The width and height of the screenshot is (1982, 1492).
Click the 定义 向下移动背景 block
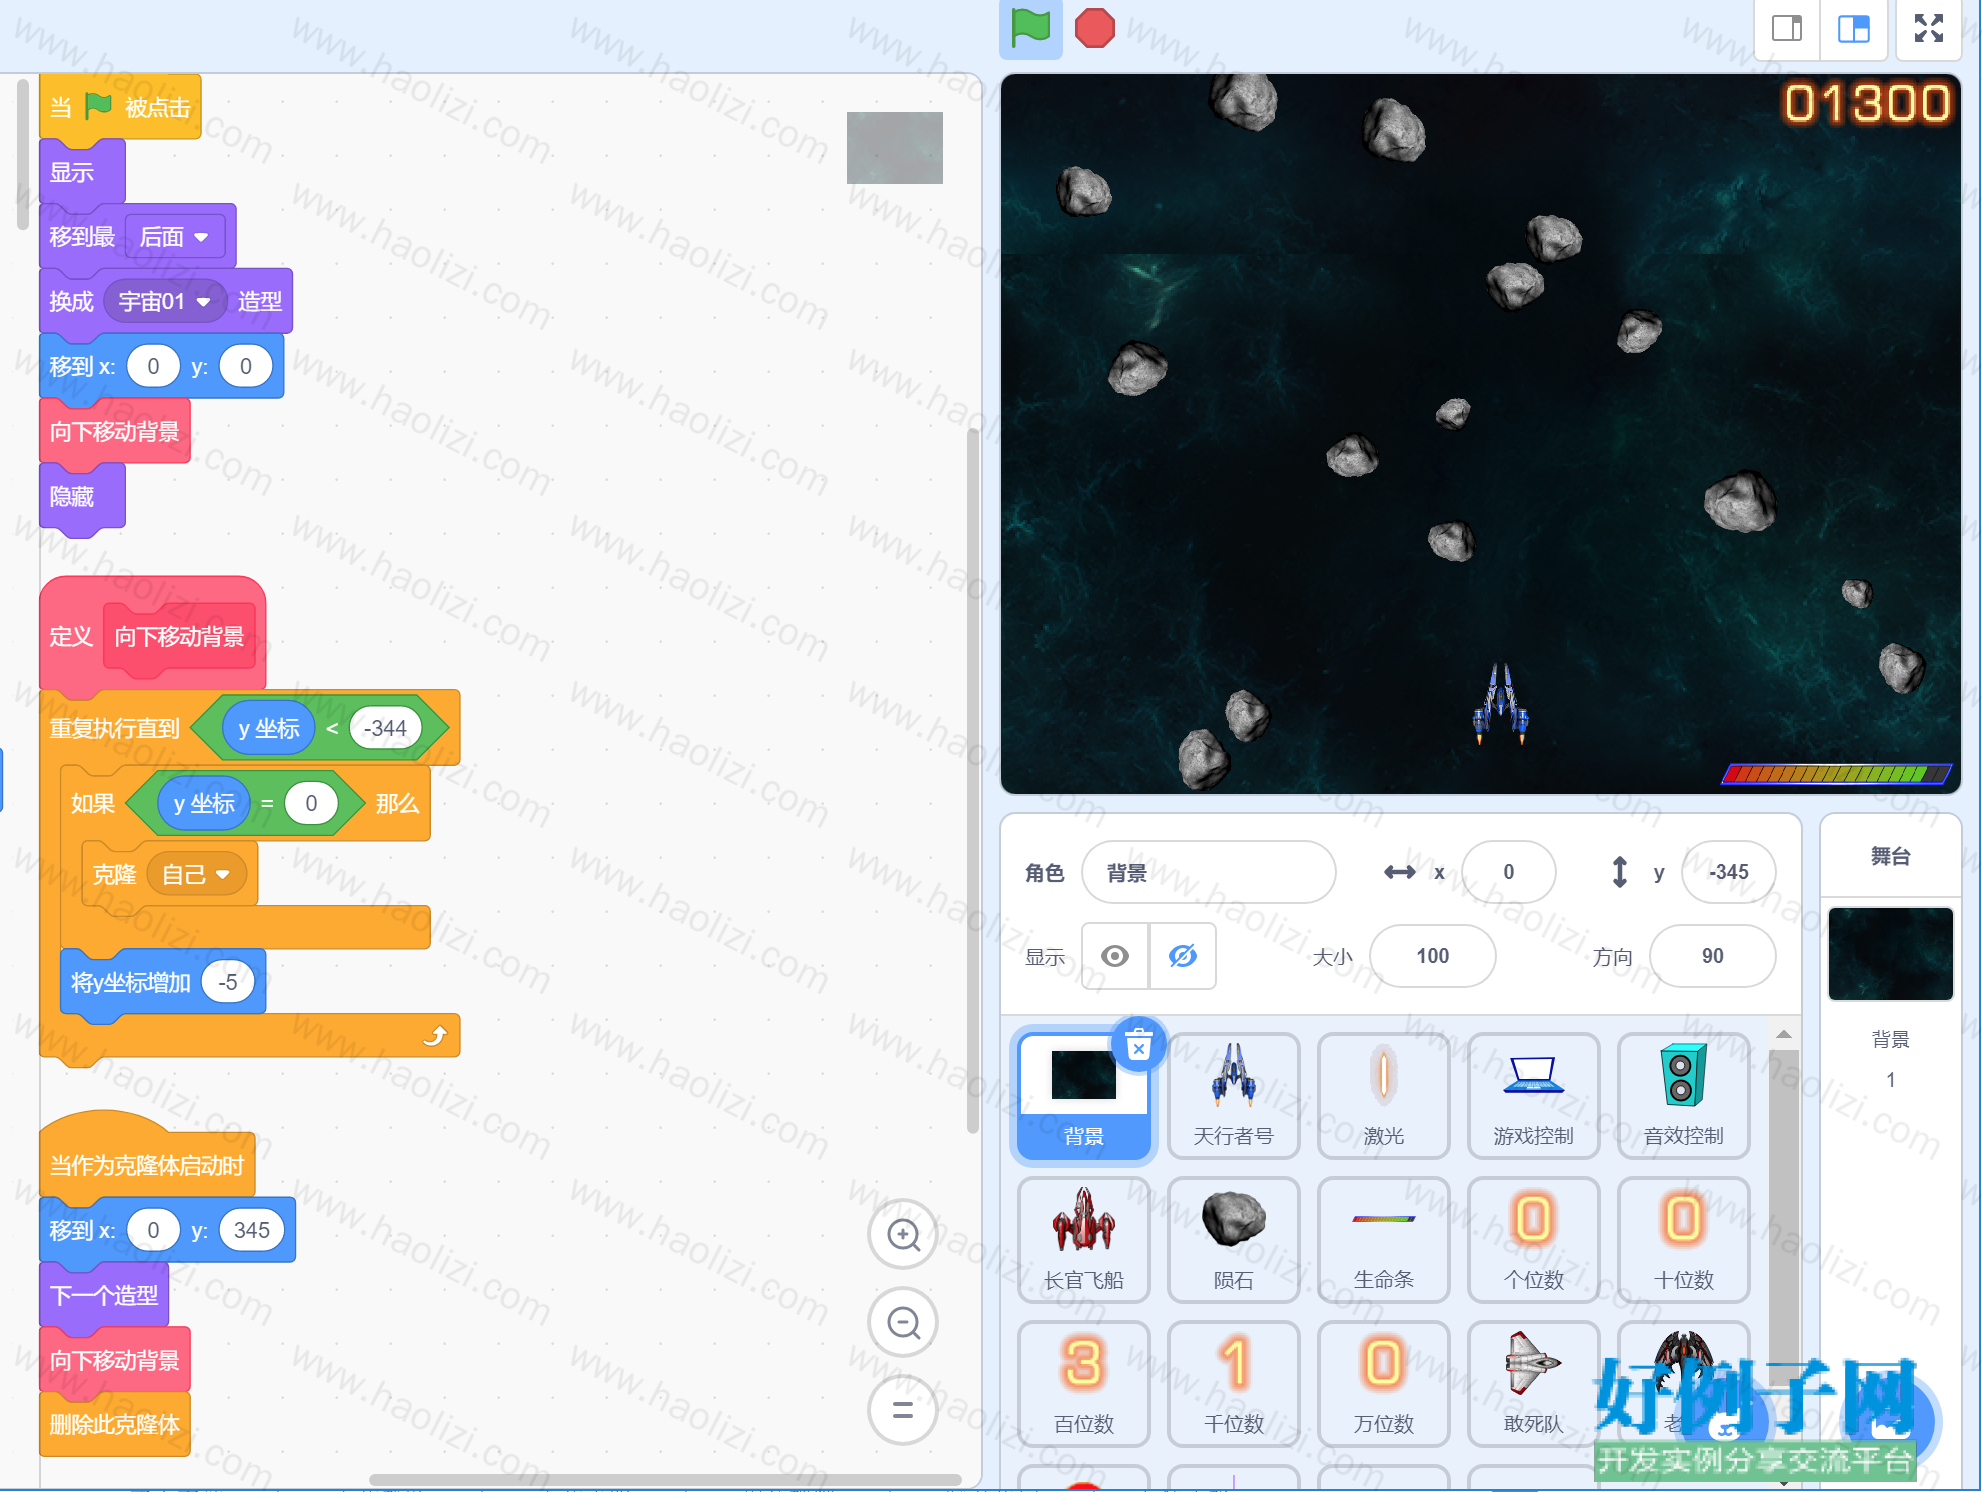tap(152, 636)
